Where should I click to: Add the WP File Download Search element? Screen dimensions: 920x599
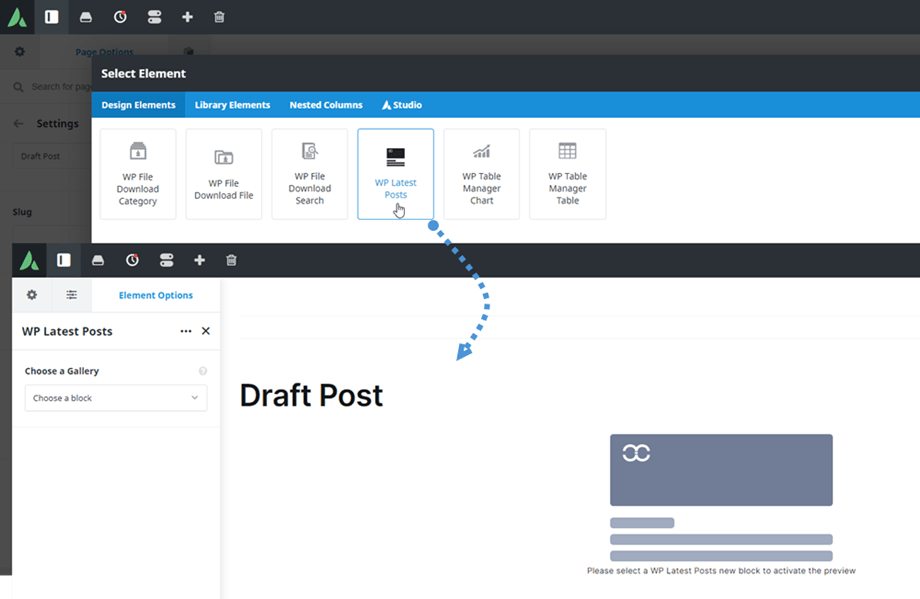[x=309, y=173]
